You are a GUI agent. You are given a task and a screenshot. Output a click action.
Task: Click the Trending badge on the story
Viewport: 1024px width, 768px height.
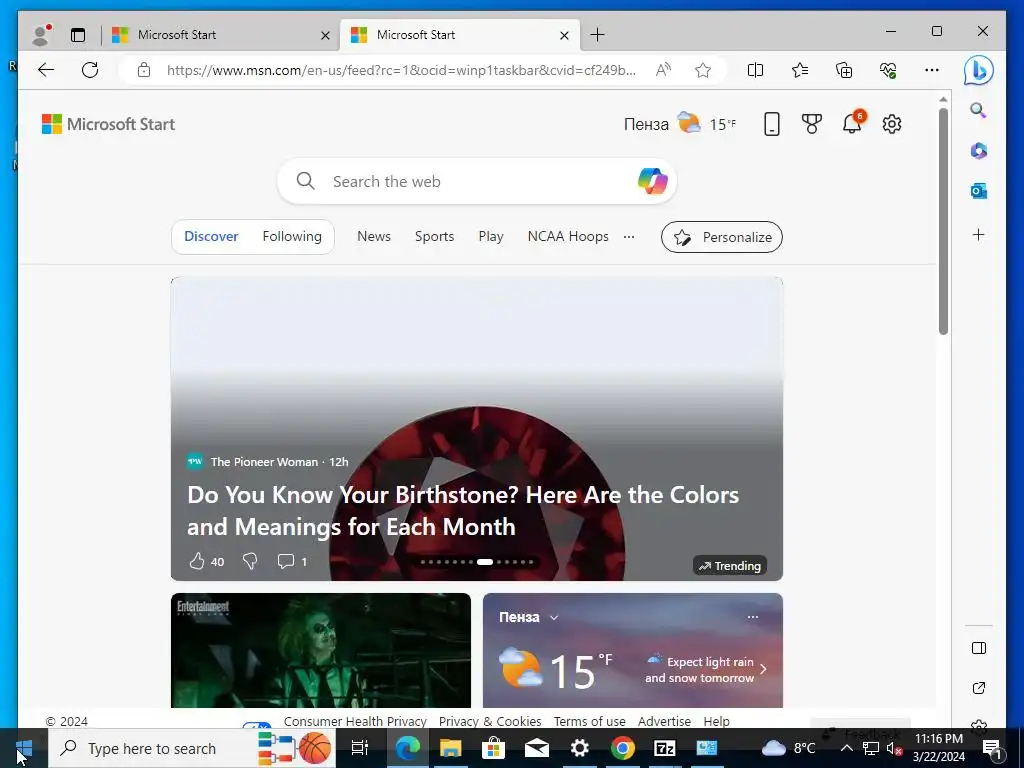tap(729, 566)
